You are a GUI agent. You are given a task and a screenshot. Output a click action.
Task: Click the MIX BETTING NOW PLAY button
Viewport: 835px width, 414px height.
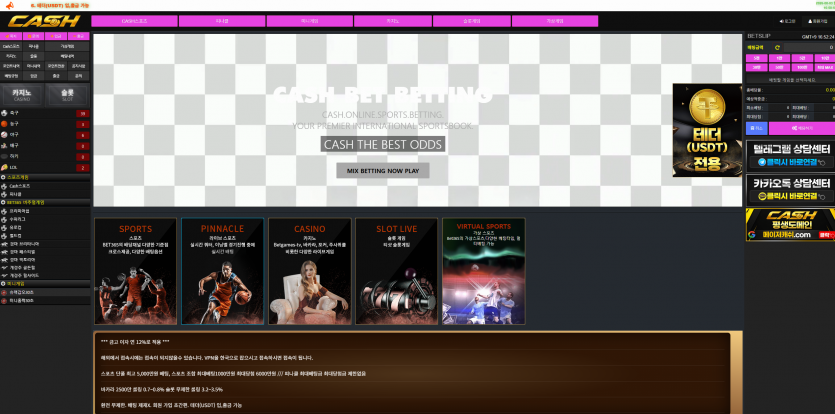click(x=383, y=171)
